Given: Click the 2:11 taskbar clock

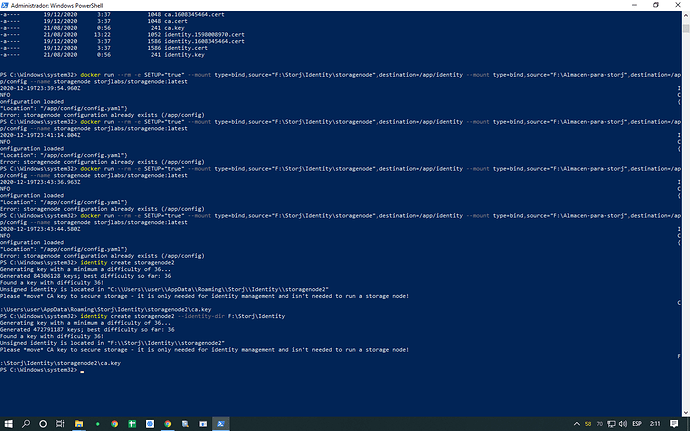Looking at the screenshot, I should [656, 423].
